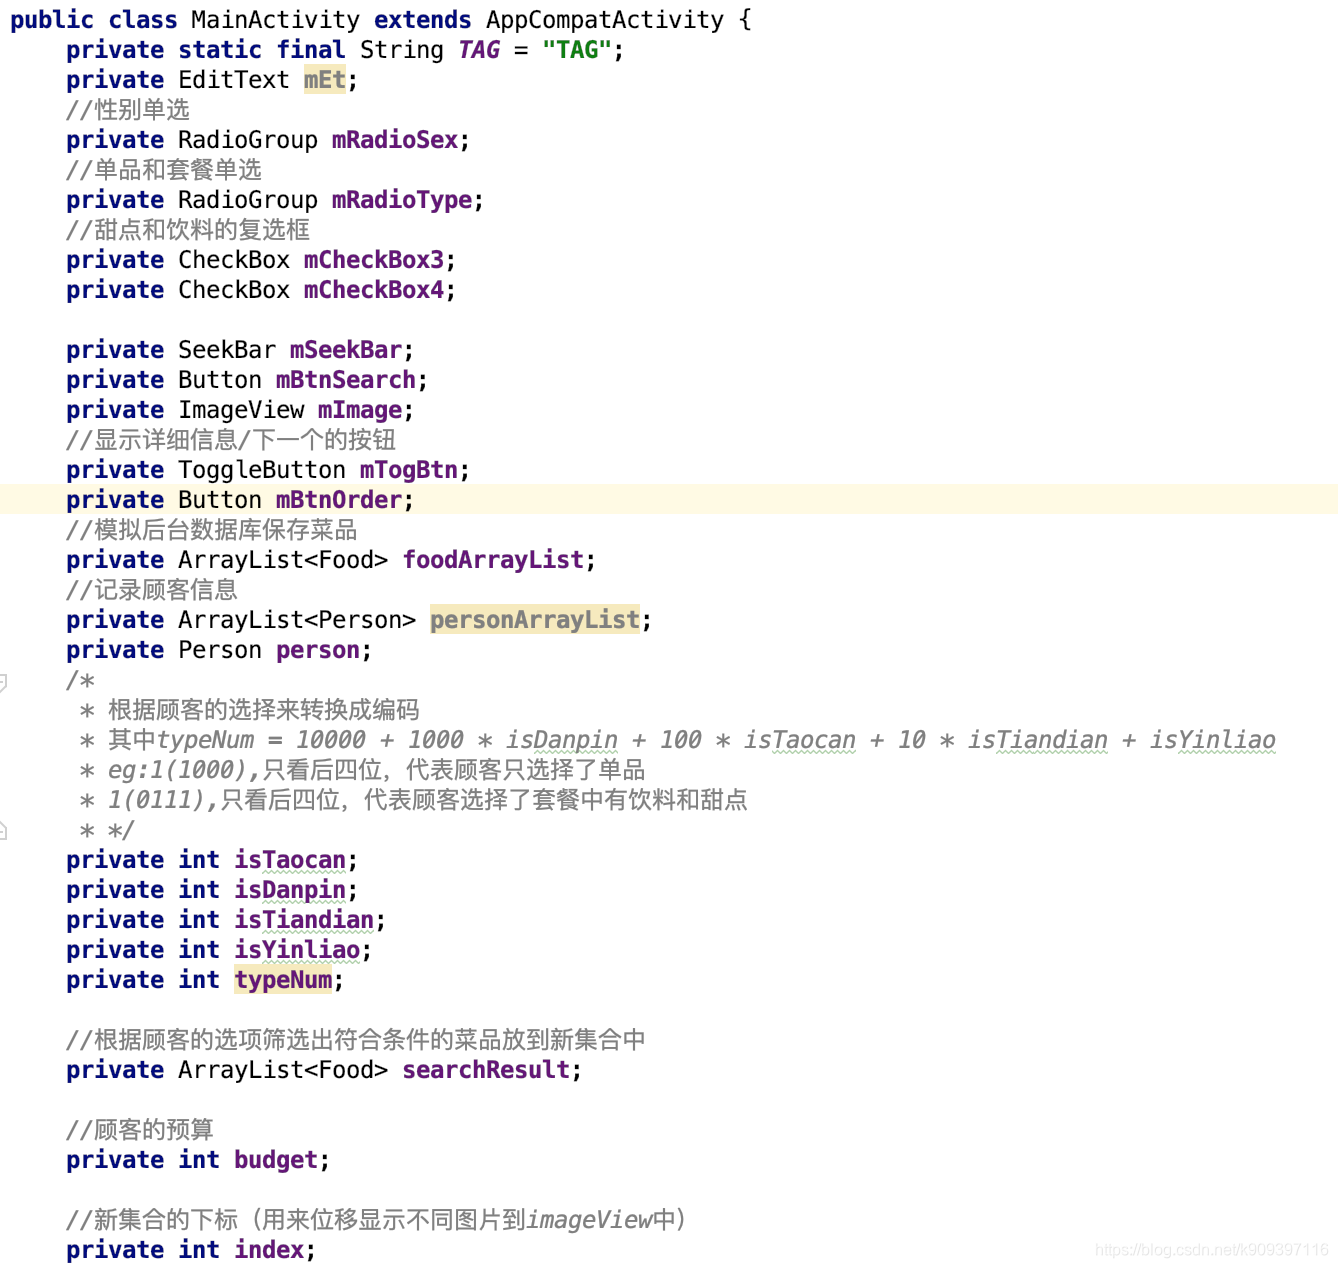Click the 1(0111) comment line
Screen dimensions: 1338x1268
click(414, 800)
